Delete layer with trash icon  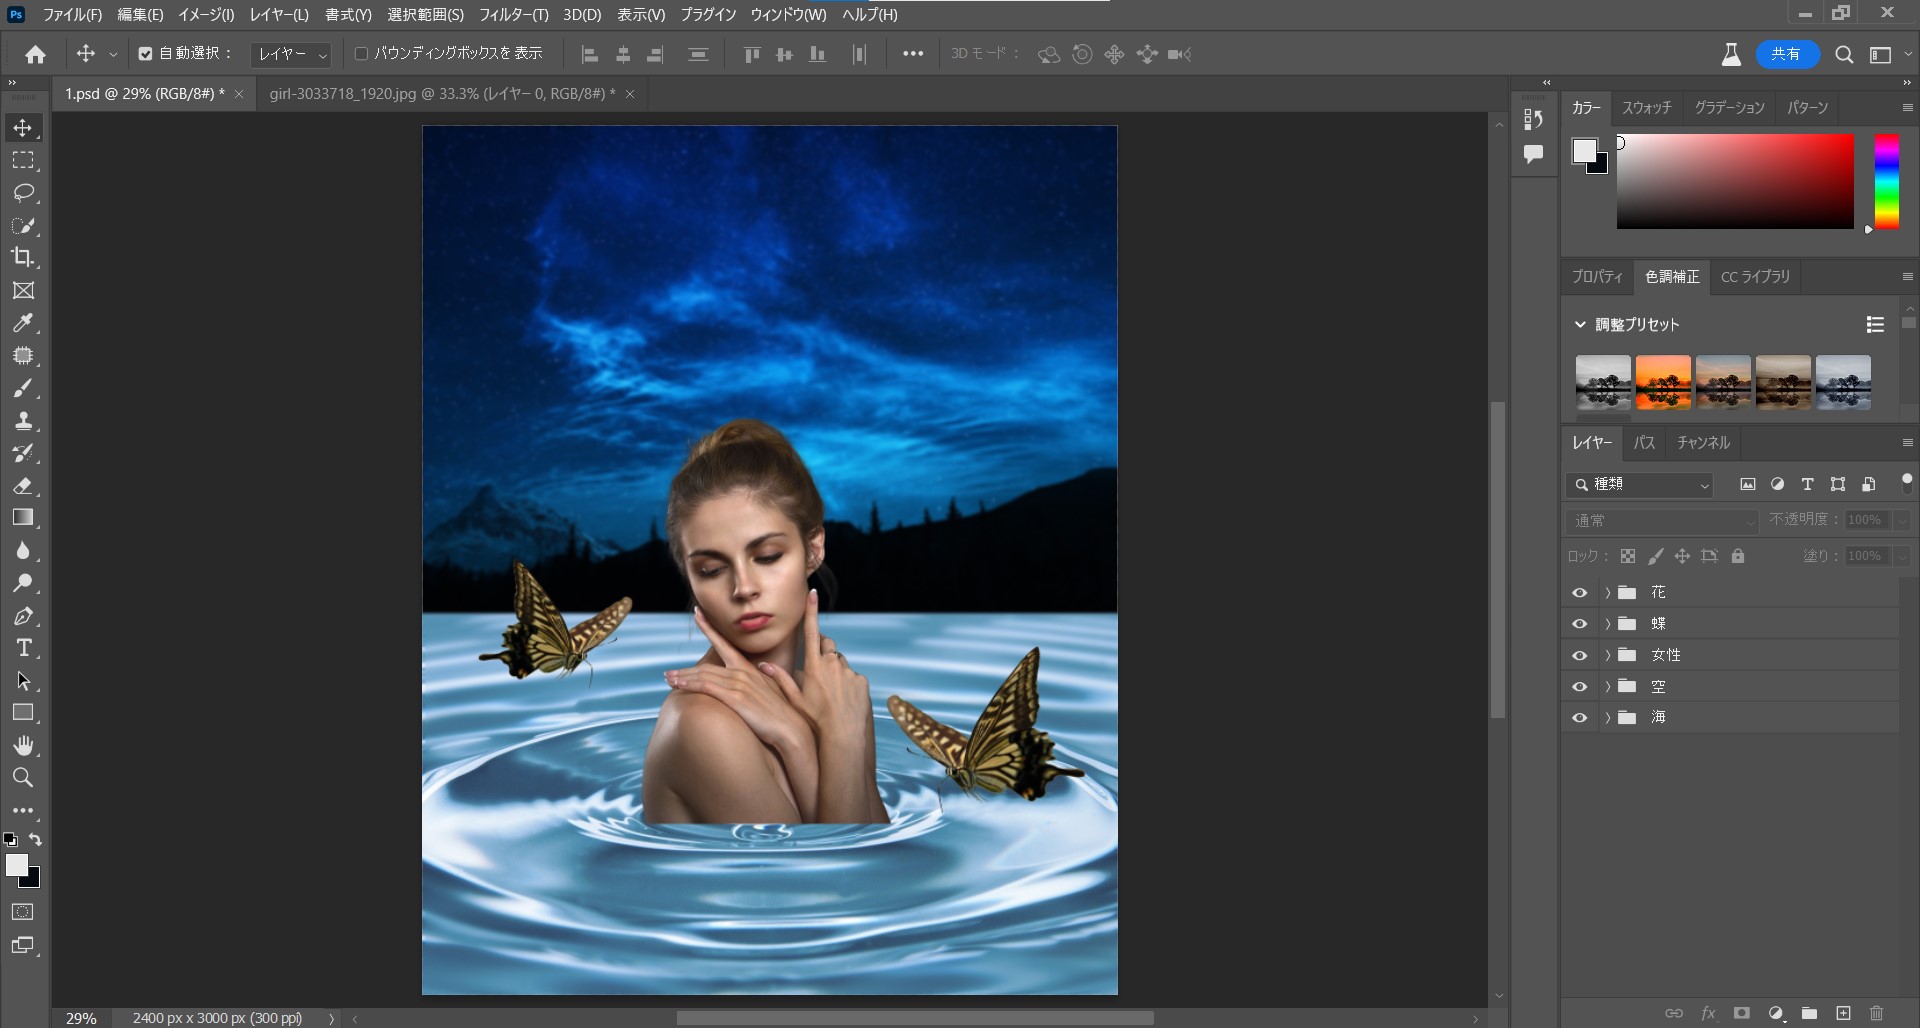point(1876,1013)
